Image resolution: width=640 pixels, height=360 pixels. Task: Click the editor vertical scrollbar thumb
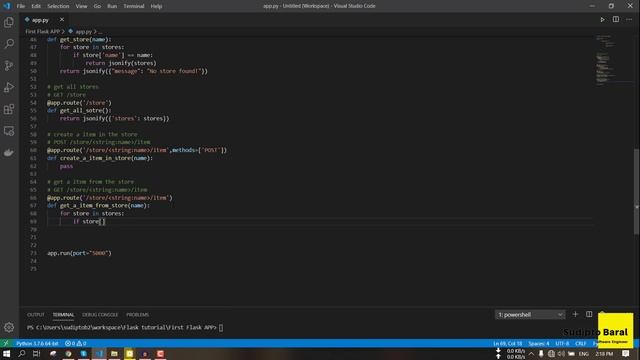(x=636, y=191)
